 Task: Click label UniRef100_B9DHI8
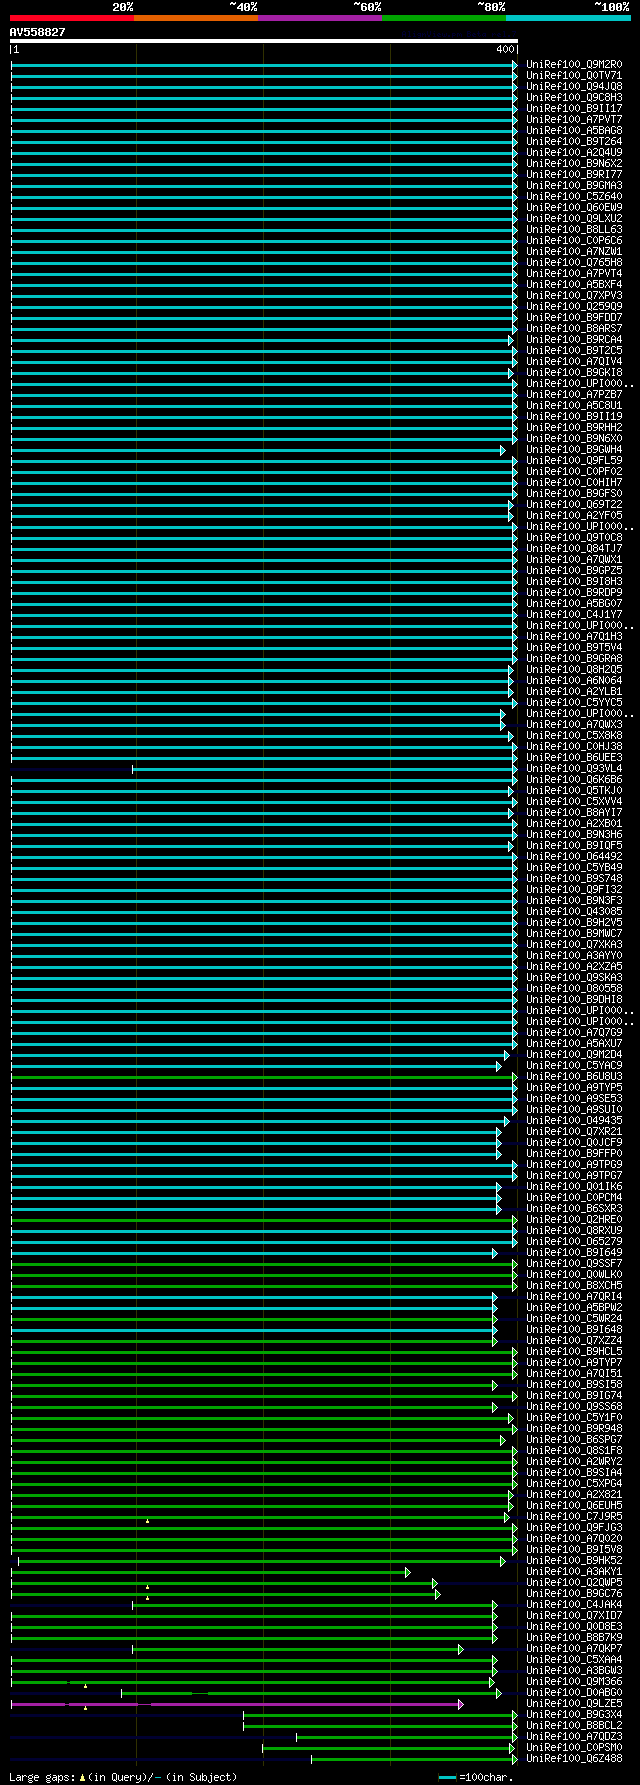[574, 999]
